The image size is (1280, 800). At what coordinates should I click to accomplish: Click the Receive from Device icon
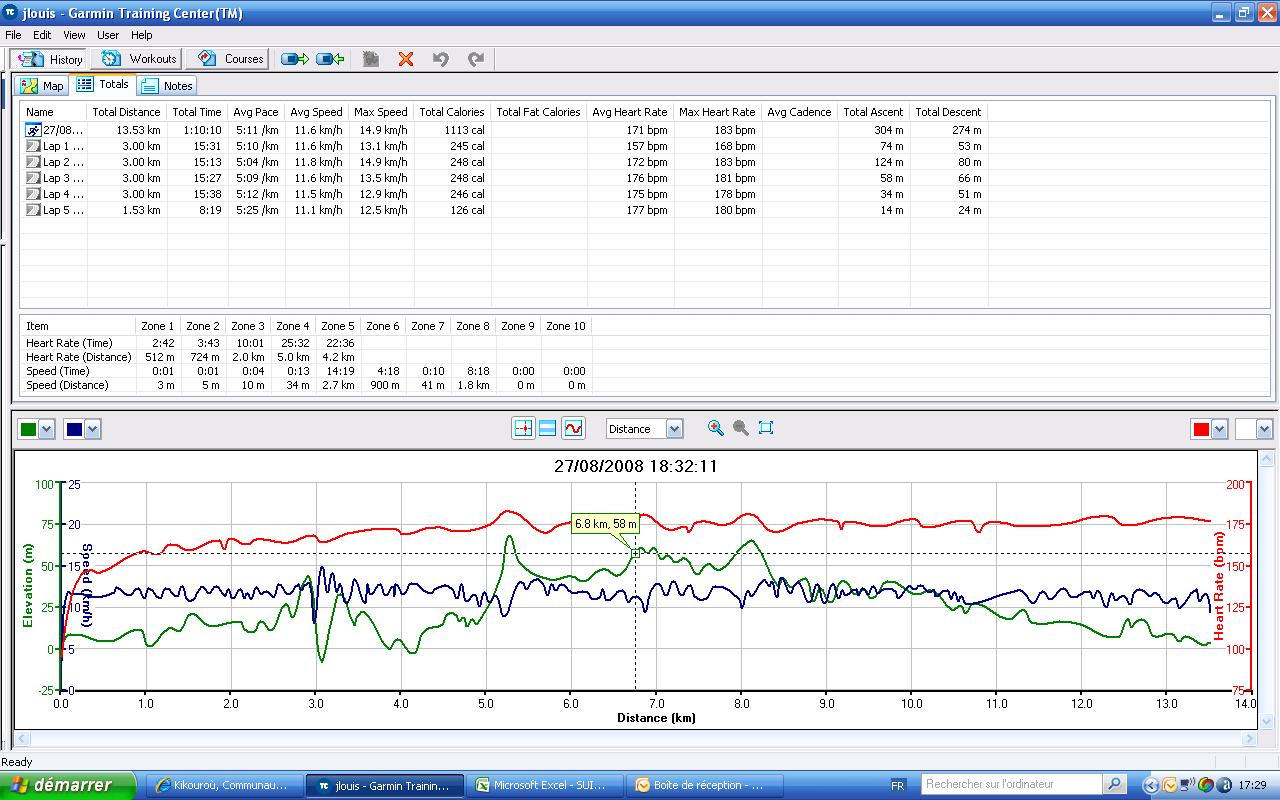[x=331, y=59]
